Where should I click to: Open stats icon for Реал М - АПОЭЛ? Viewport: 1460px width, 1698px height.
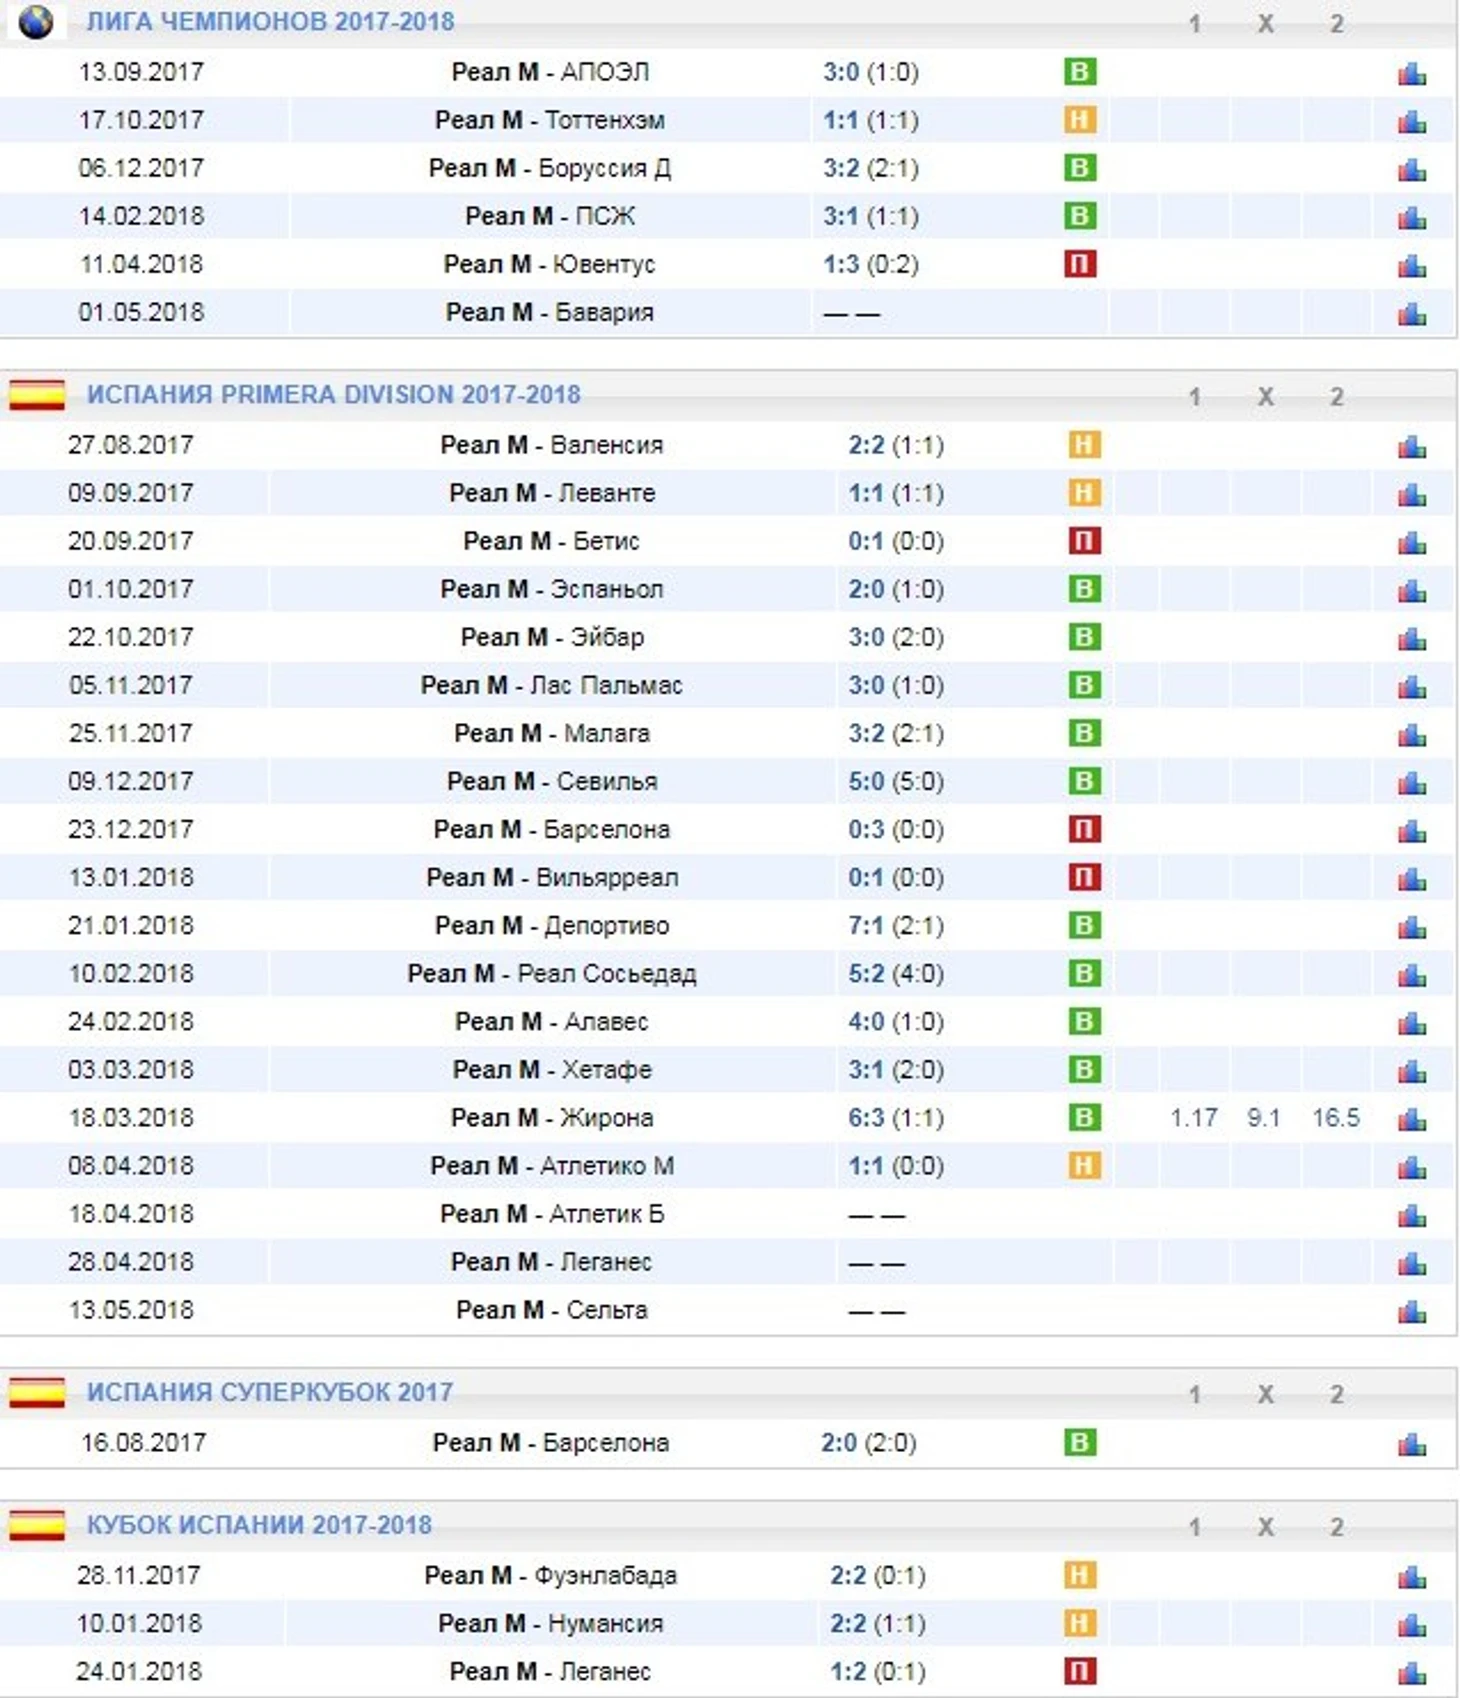pyautogui.click(x=1412, y=73)
